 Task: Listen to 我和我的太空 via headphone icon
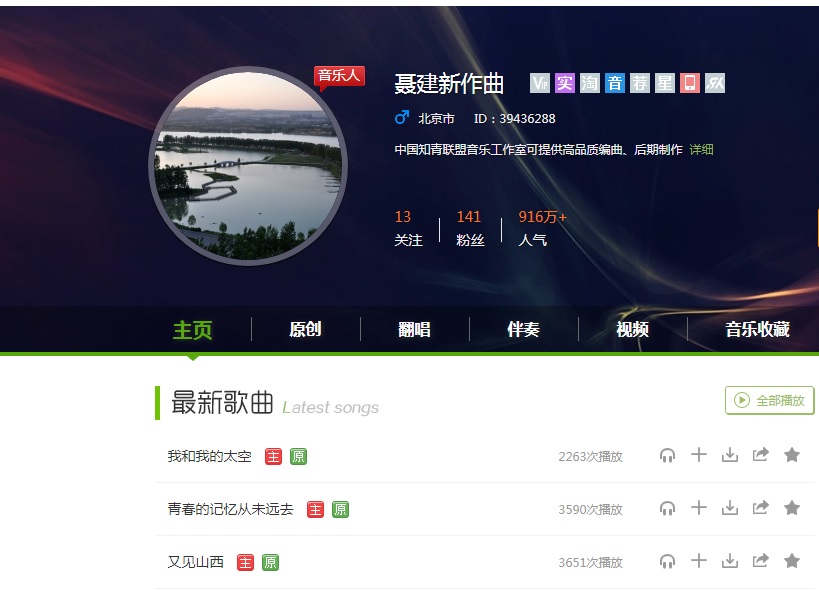click(x=668, y=456)
